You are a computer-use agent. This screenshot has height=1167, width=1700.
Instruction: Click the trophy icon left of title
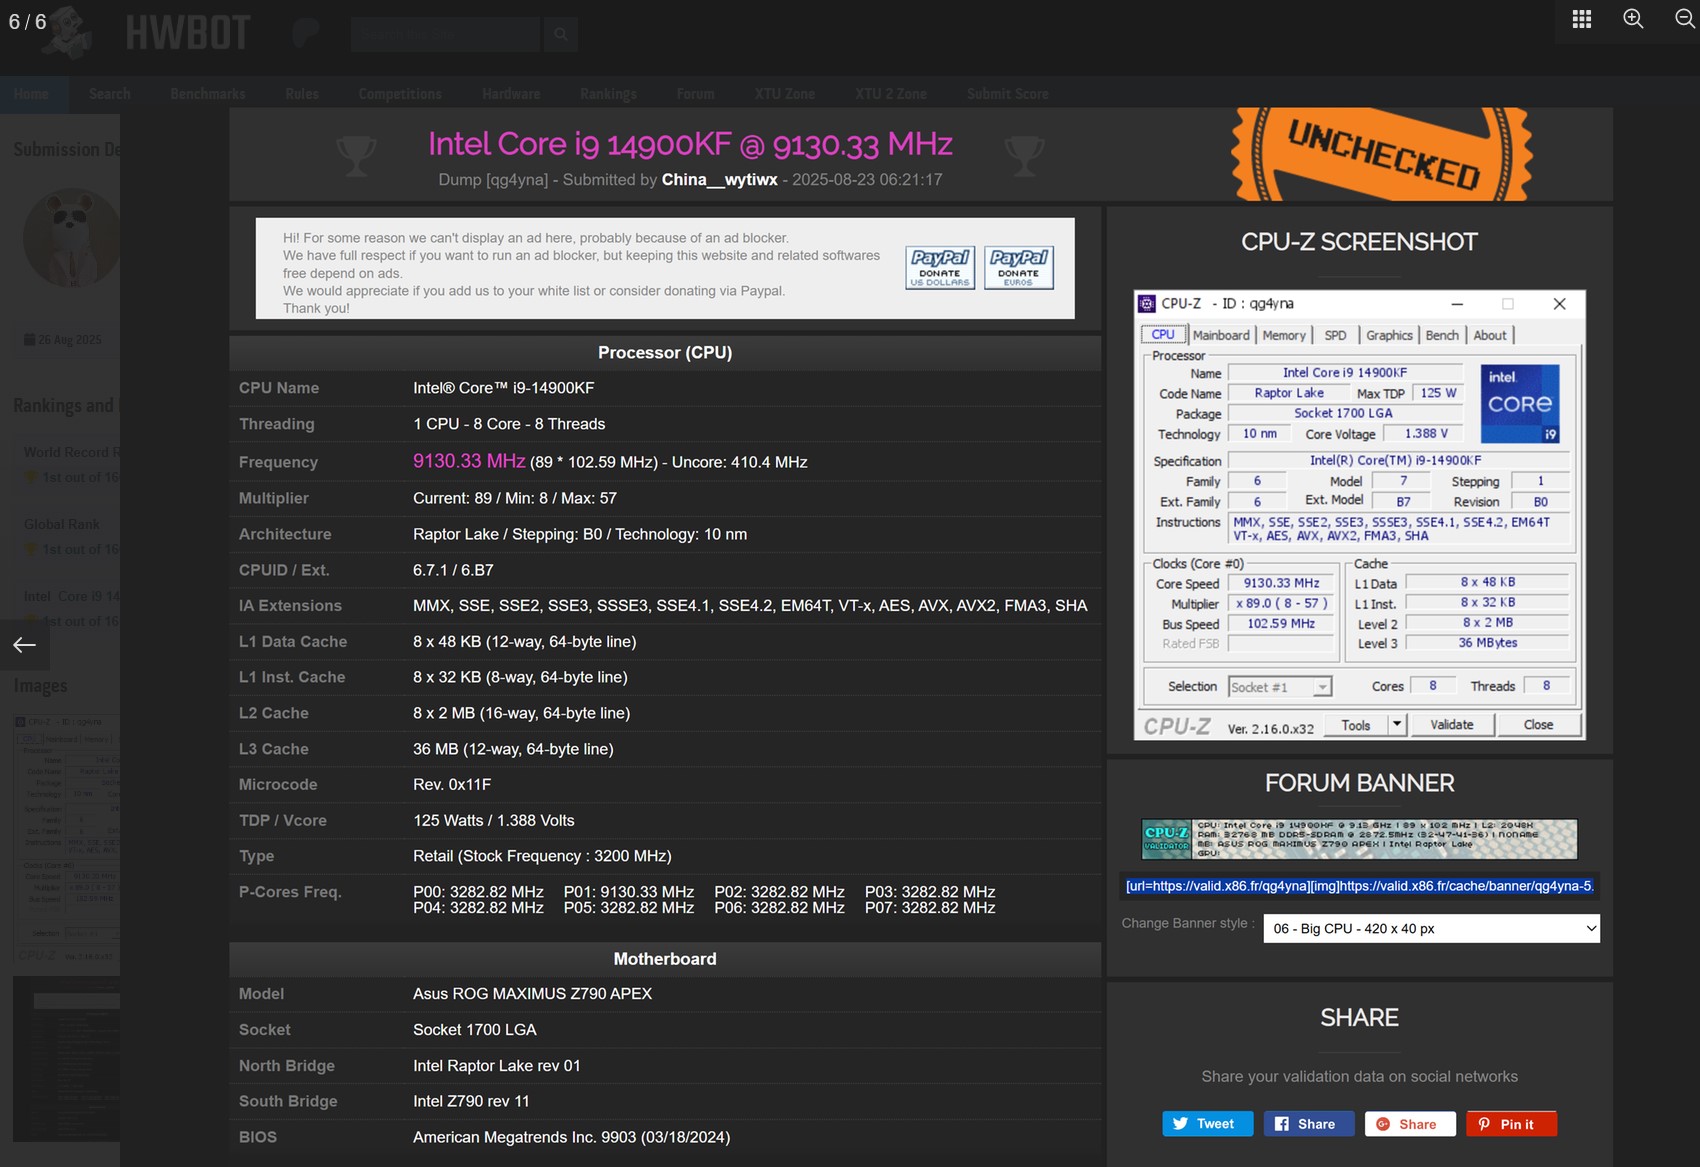pos(356,156)
